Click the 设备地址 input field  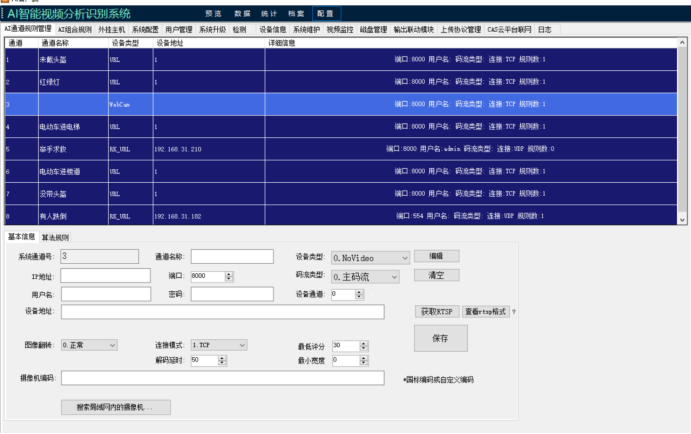(x=223, y=312)
